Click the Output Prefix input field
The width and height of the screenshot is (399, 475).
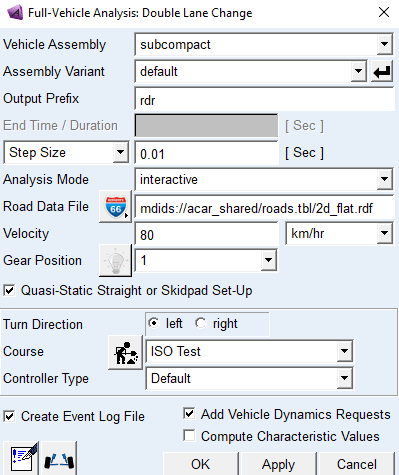click(x=265, y=99)
